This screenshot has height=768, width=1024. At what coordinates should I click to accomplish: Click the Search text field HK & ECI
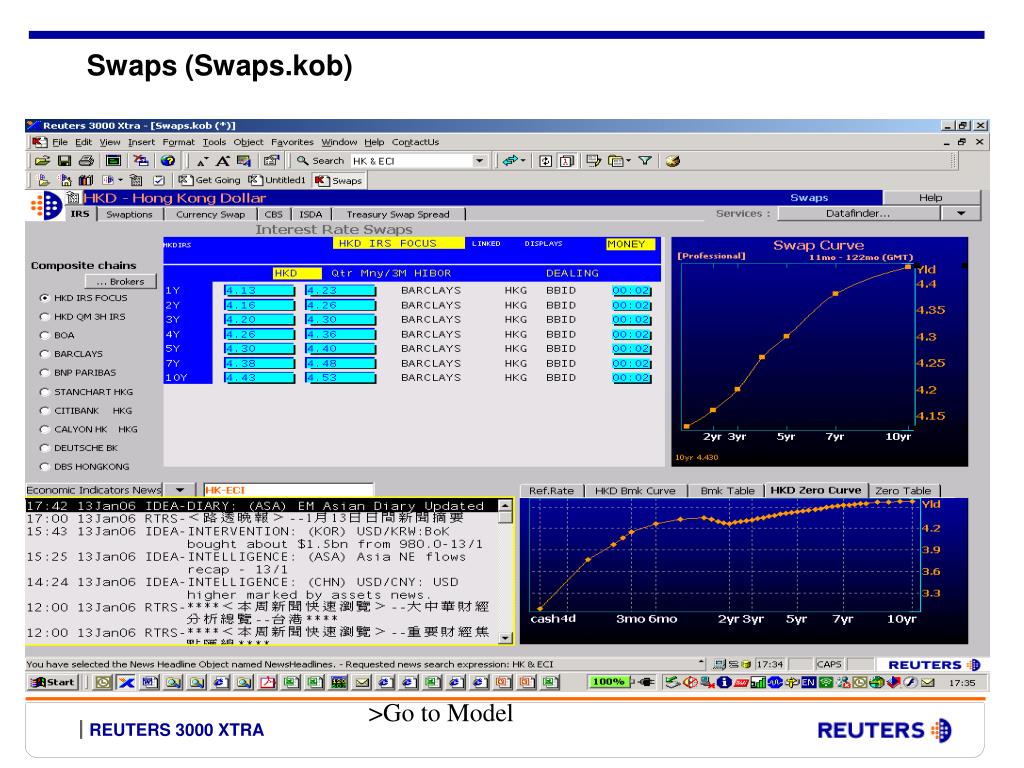pyautogui.click(x=412, y=161)
